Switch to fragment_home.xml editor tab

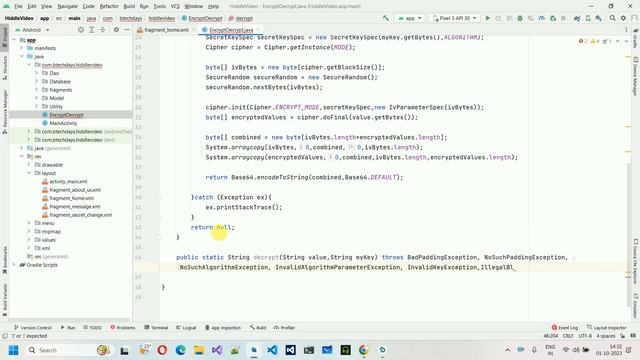[164, 30]
